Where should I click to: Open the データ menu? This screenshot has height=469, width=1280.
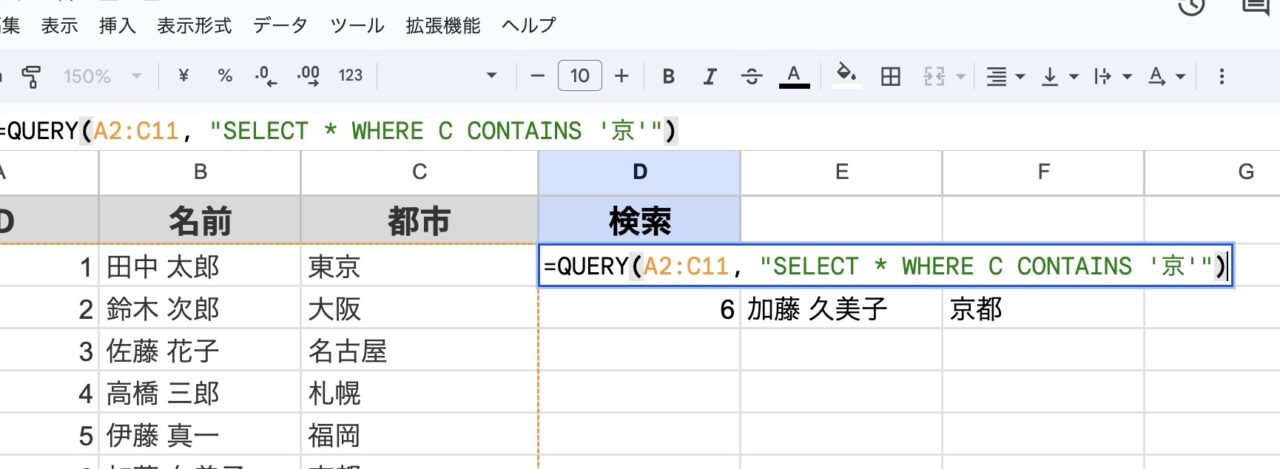pyautogui.click(x=281, y=26)
